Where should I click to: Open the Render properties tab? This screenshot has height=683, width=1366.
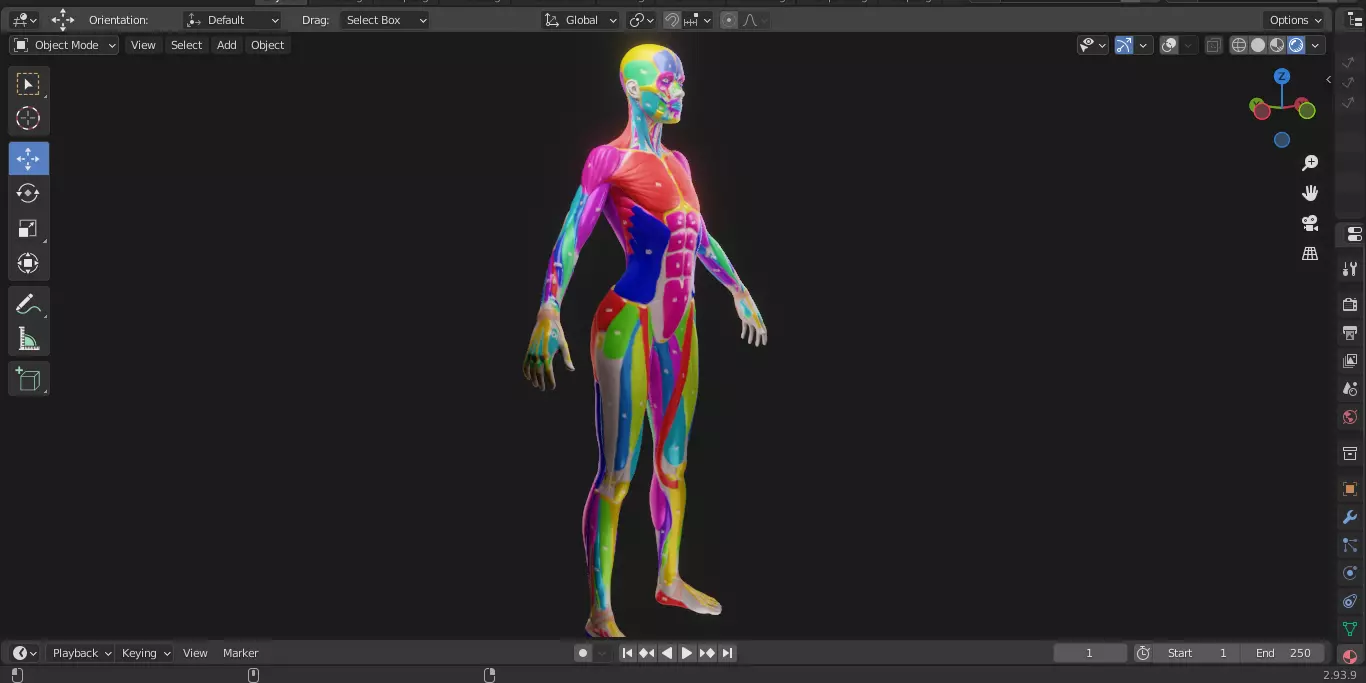pyautogui.click(x=1350, y=304)
